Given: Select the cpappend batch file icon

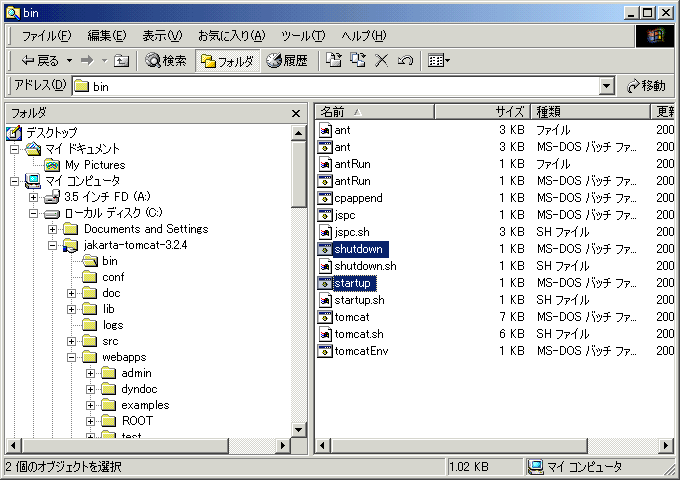Looking at the screenshot, I should (x=324, y=198).
